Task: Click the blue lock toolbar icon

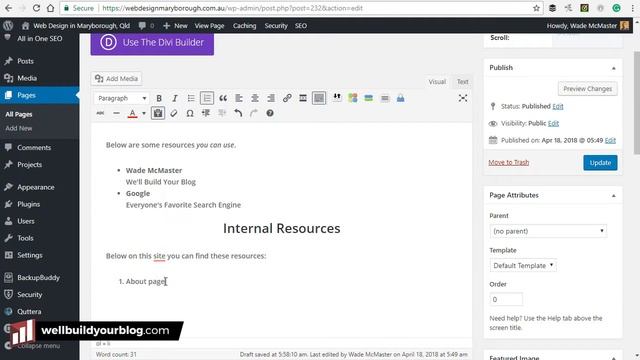Action: pyautogui.click(x=400, y=98)
